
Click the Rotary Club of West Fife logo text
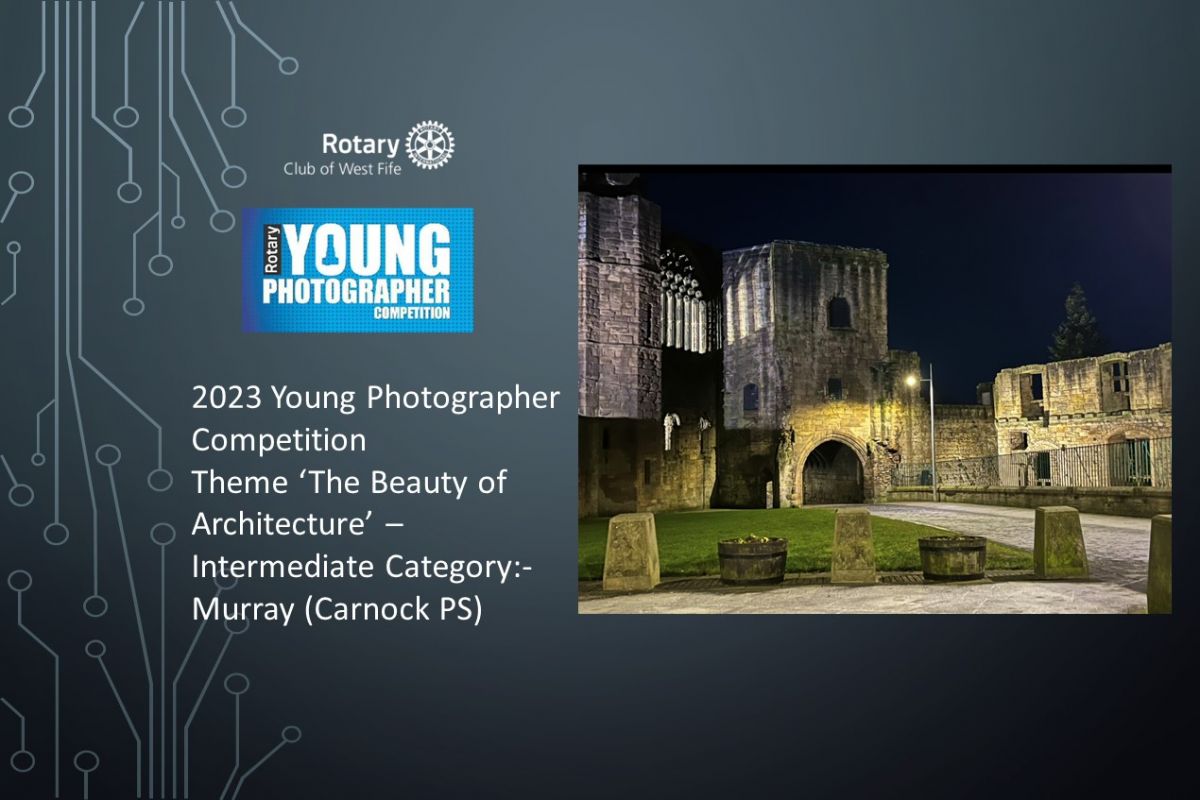pyautogui.click(x=342, y=154)
